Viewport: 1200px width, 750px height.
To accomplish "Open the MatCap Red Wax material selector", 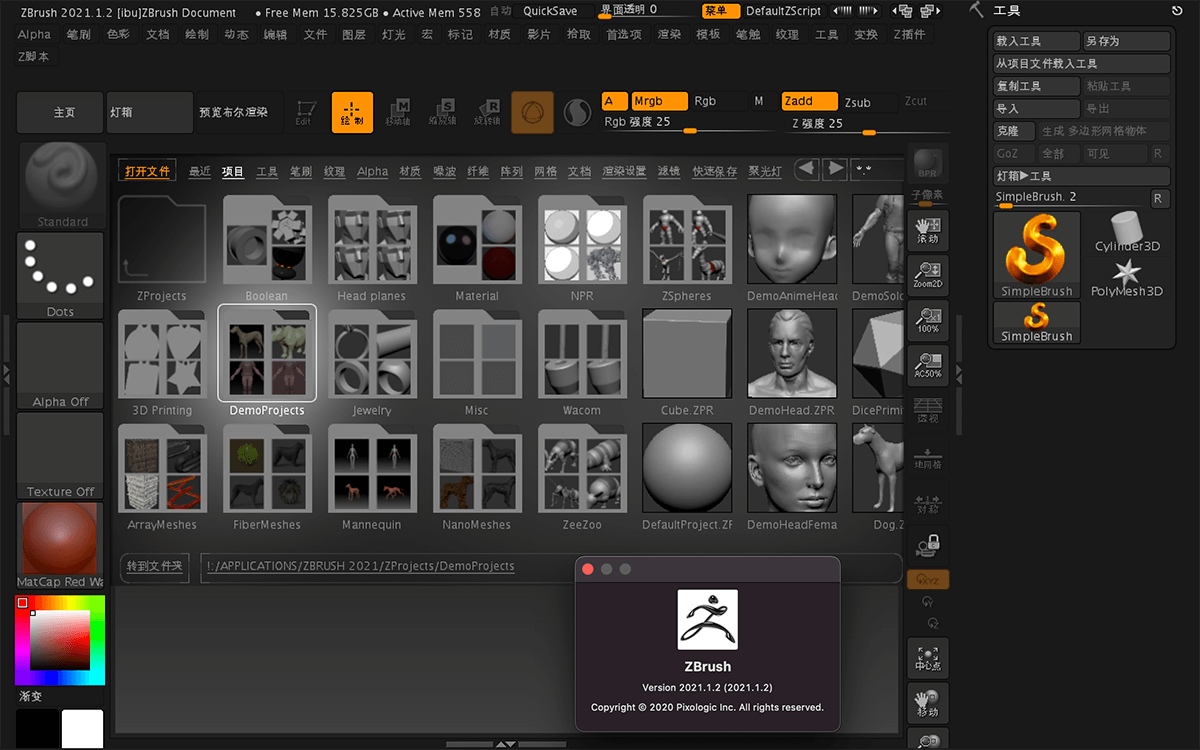I will pyautogui.click(x=60, y=545).
